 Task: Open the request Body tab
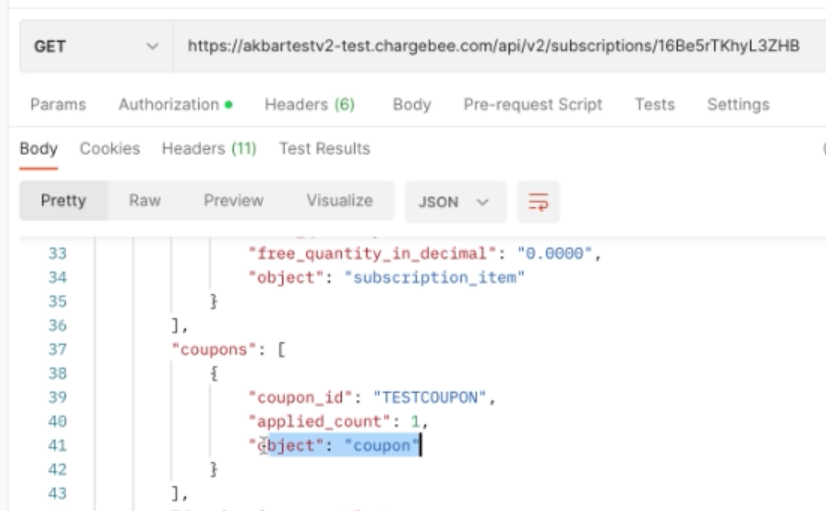coord(411,104)
